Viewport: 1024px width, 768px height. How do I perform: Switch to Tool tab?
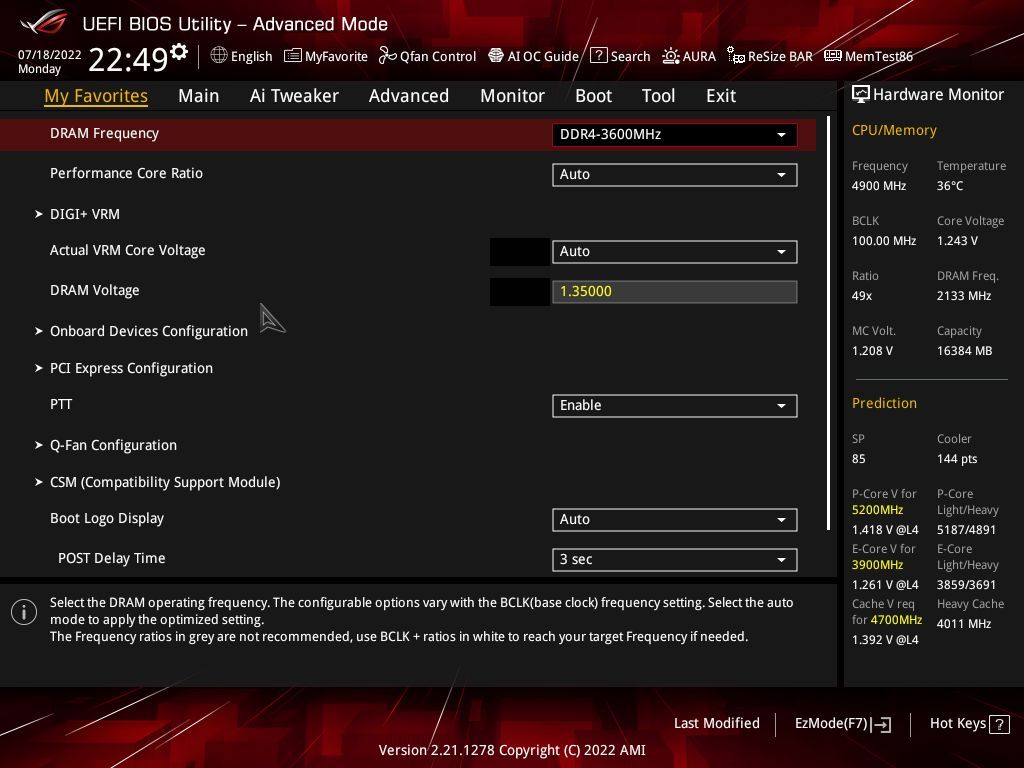tap(658, 96)
